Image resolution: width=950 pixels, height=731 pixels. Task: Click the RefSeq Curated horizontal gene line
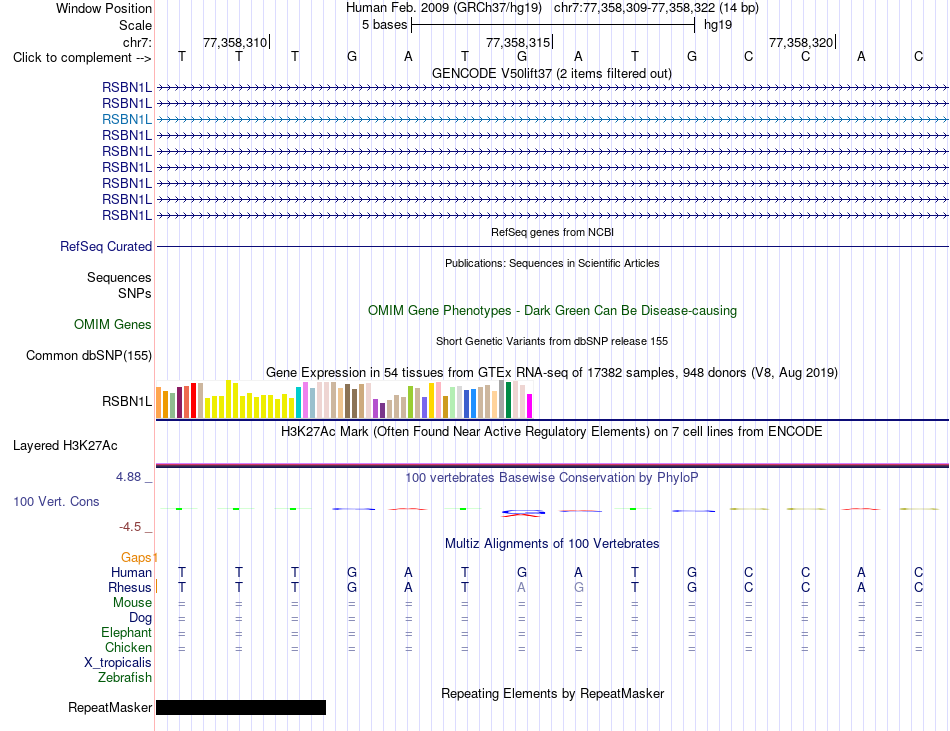(x=553, y=246)
